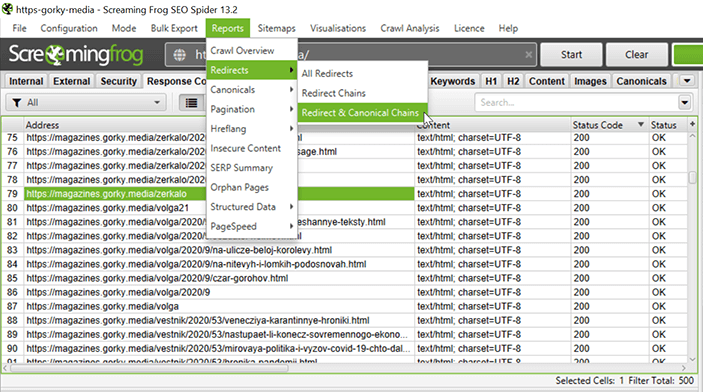
Task: Click the horizontal scrollbar thumb
Action: tap(149, 368)
